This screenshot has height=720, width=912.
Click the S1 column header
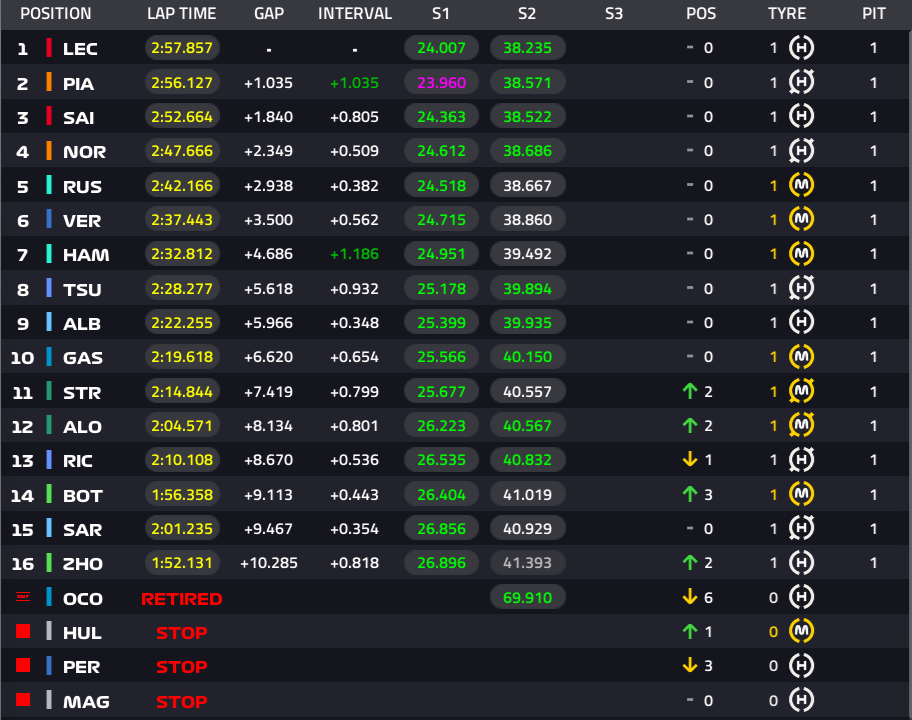coord(441,13)
